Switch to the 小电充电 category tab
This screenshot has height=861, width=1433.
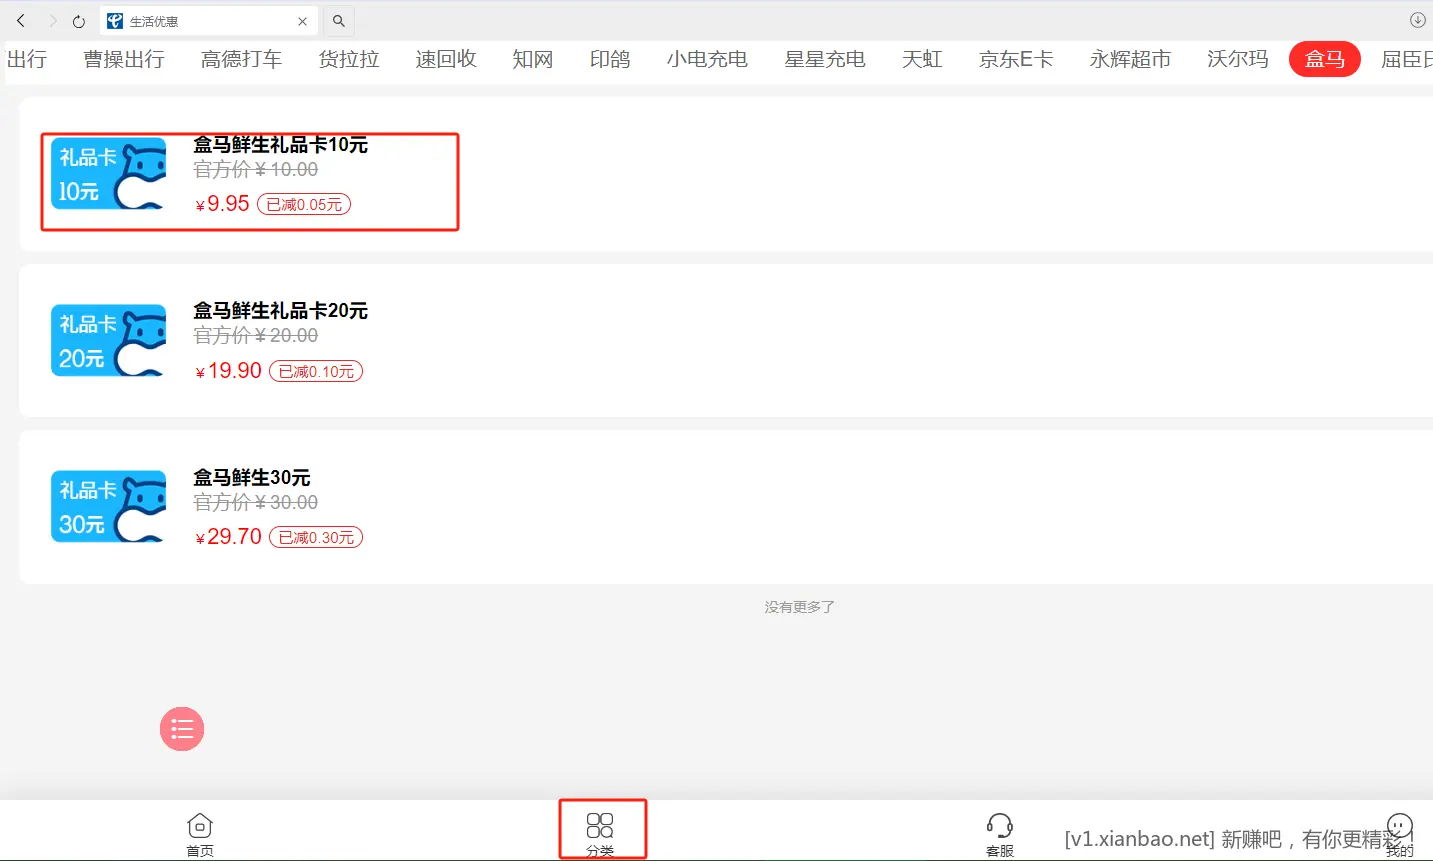707,59
